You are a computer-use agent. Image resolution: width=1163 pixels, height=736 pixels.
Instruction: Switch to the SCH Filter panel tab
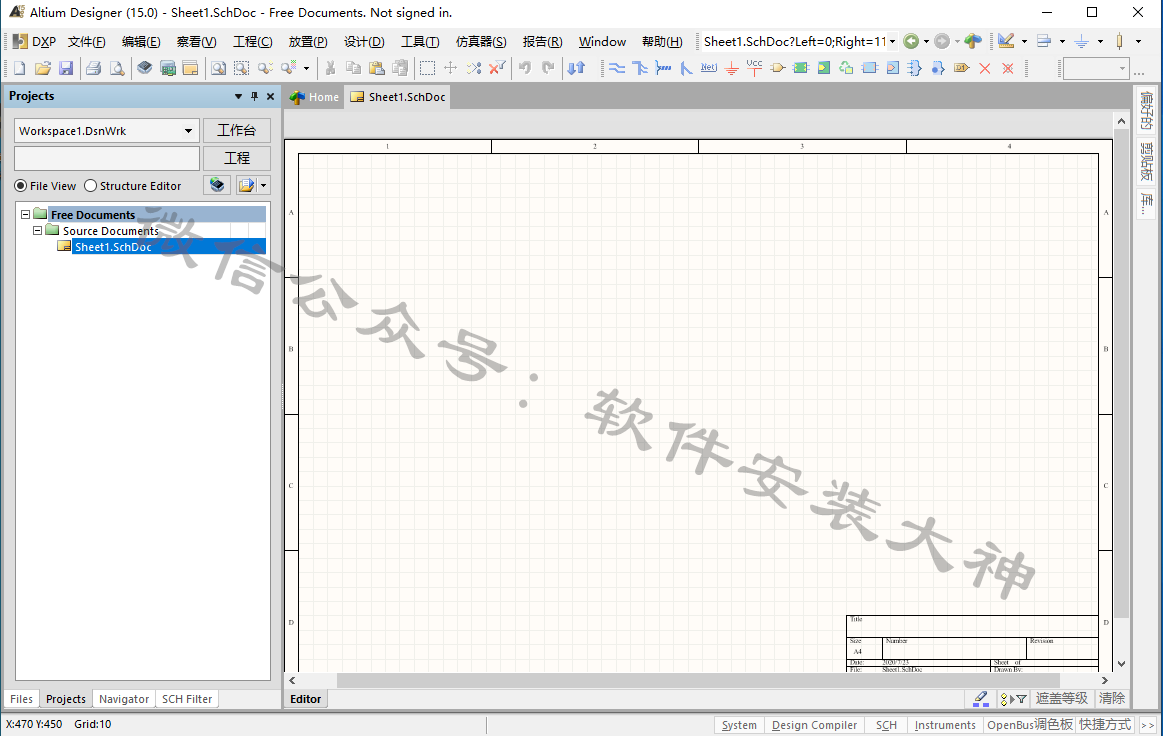click(x=187, y=699)
